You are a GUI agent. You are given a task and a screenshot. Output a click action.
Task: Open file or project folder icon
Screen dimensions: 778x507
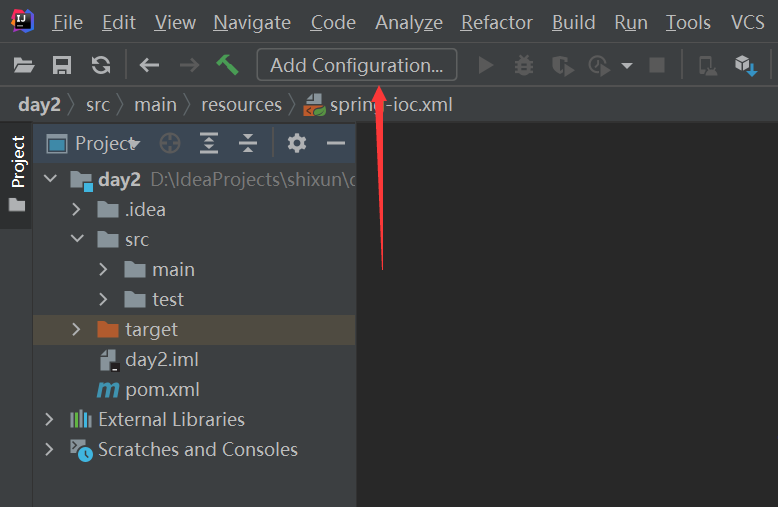pos(24,65)
